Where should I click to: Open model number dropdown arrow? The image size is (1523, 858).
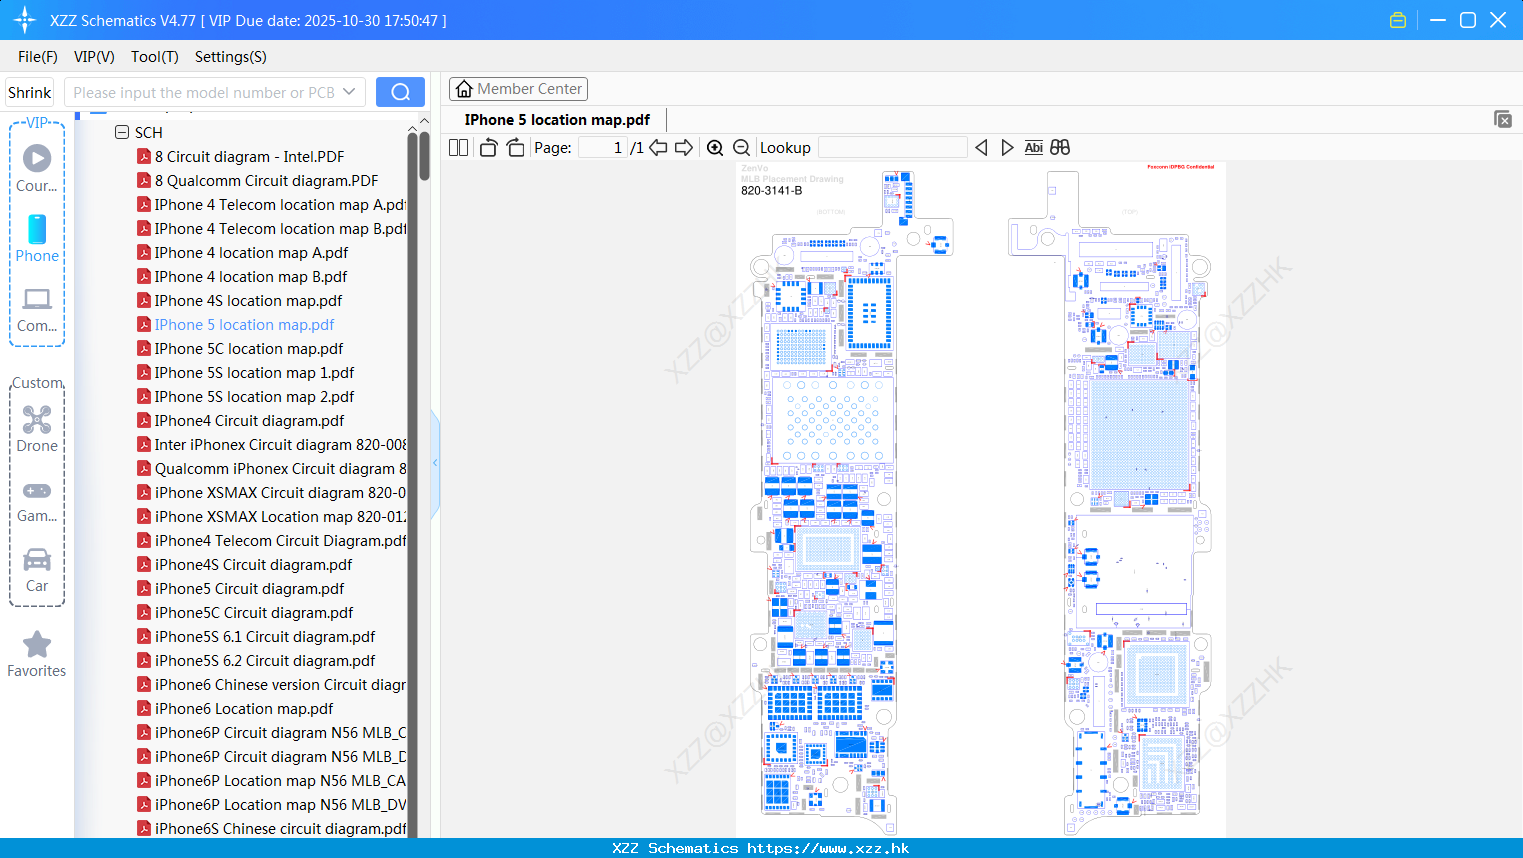349,92
